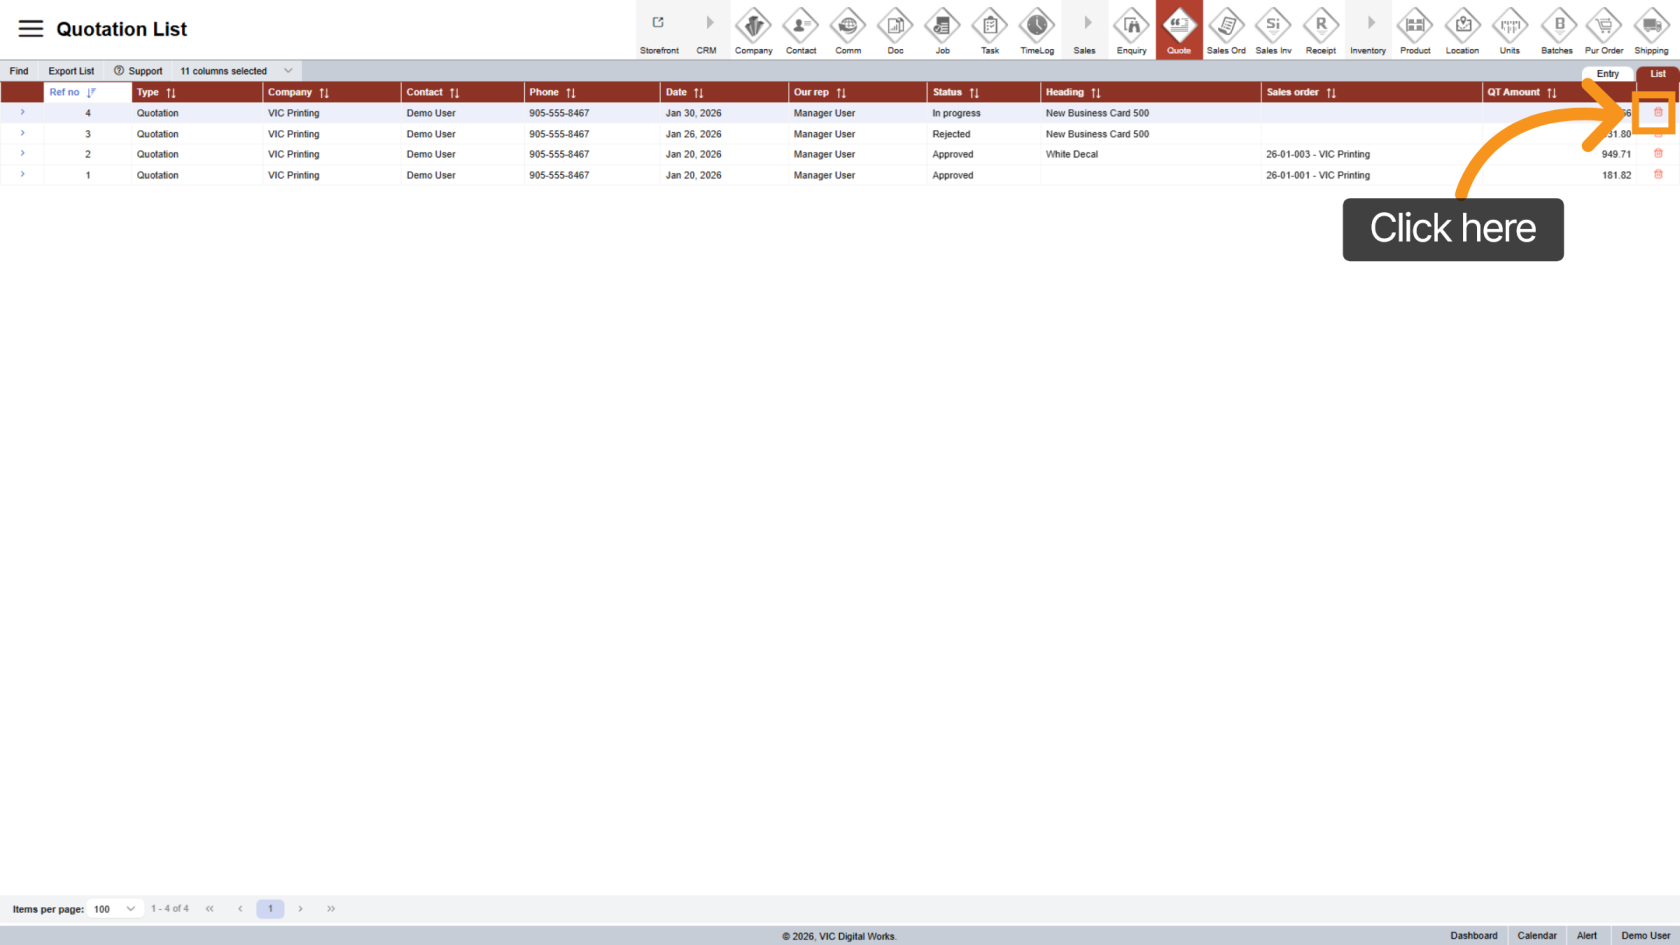Open the Enquiry module icon
1680x945 pixels.
(1131, 30)
